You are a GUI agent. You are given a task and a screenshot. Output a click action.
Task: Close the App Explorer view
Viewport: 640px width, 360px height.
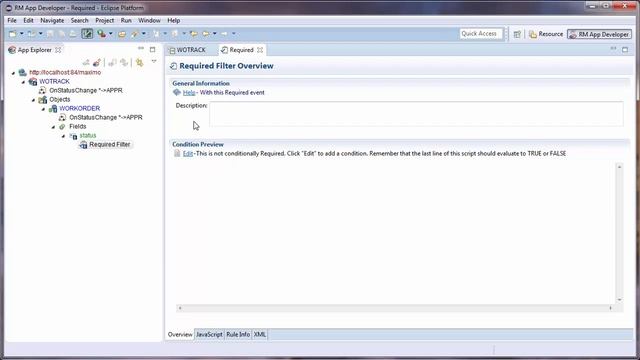[58, 50]
